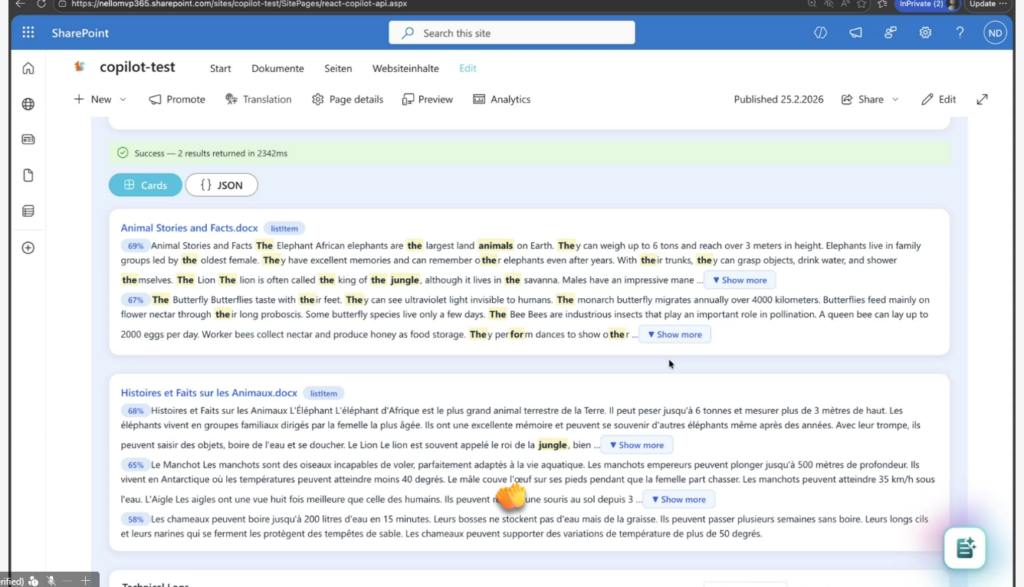Open the Websiteinhalte navigation item
Screen dimensions: 1024x587
405,68
